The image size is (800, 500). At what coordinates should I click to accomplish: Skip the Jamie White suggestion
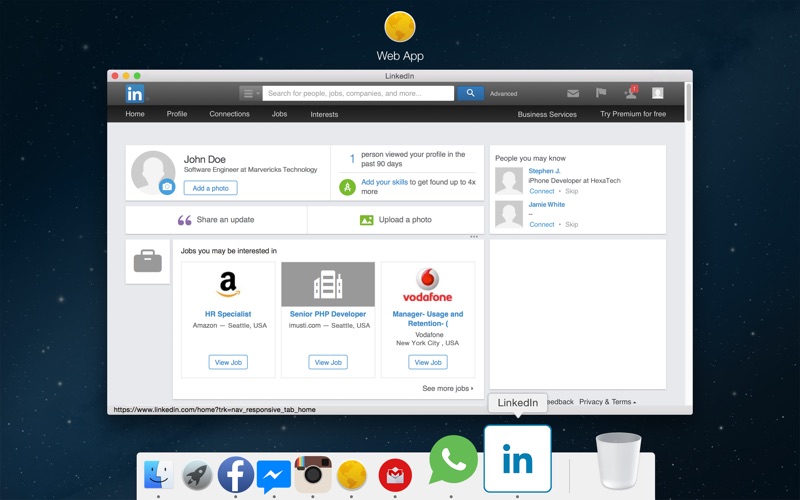[x=571, y=224]
